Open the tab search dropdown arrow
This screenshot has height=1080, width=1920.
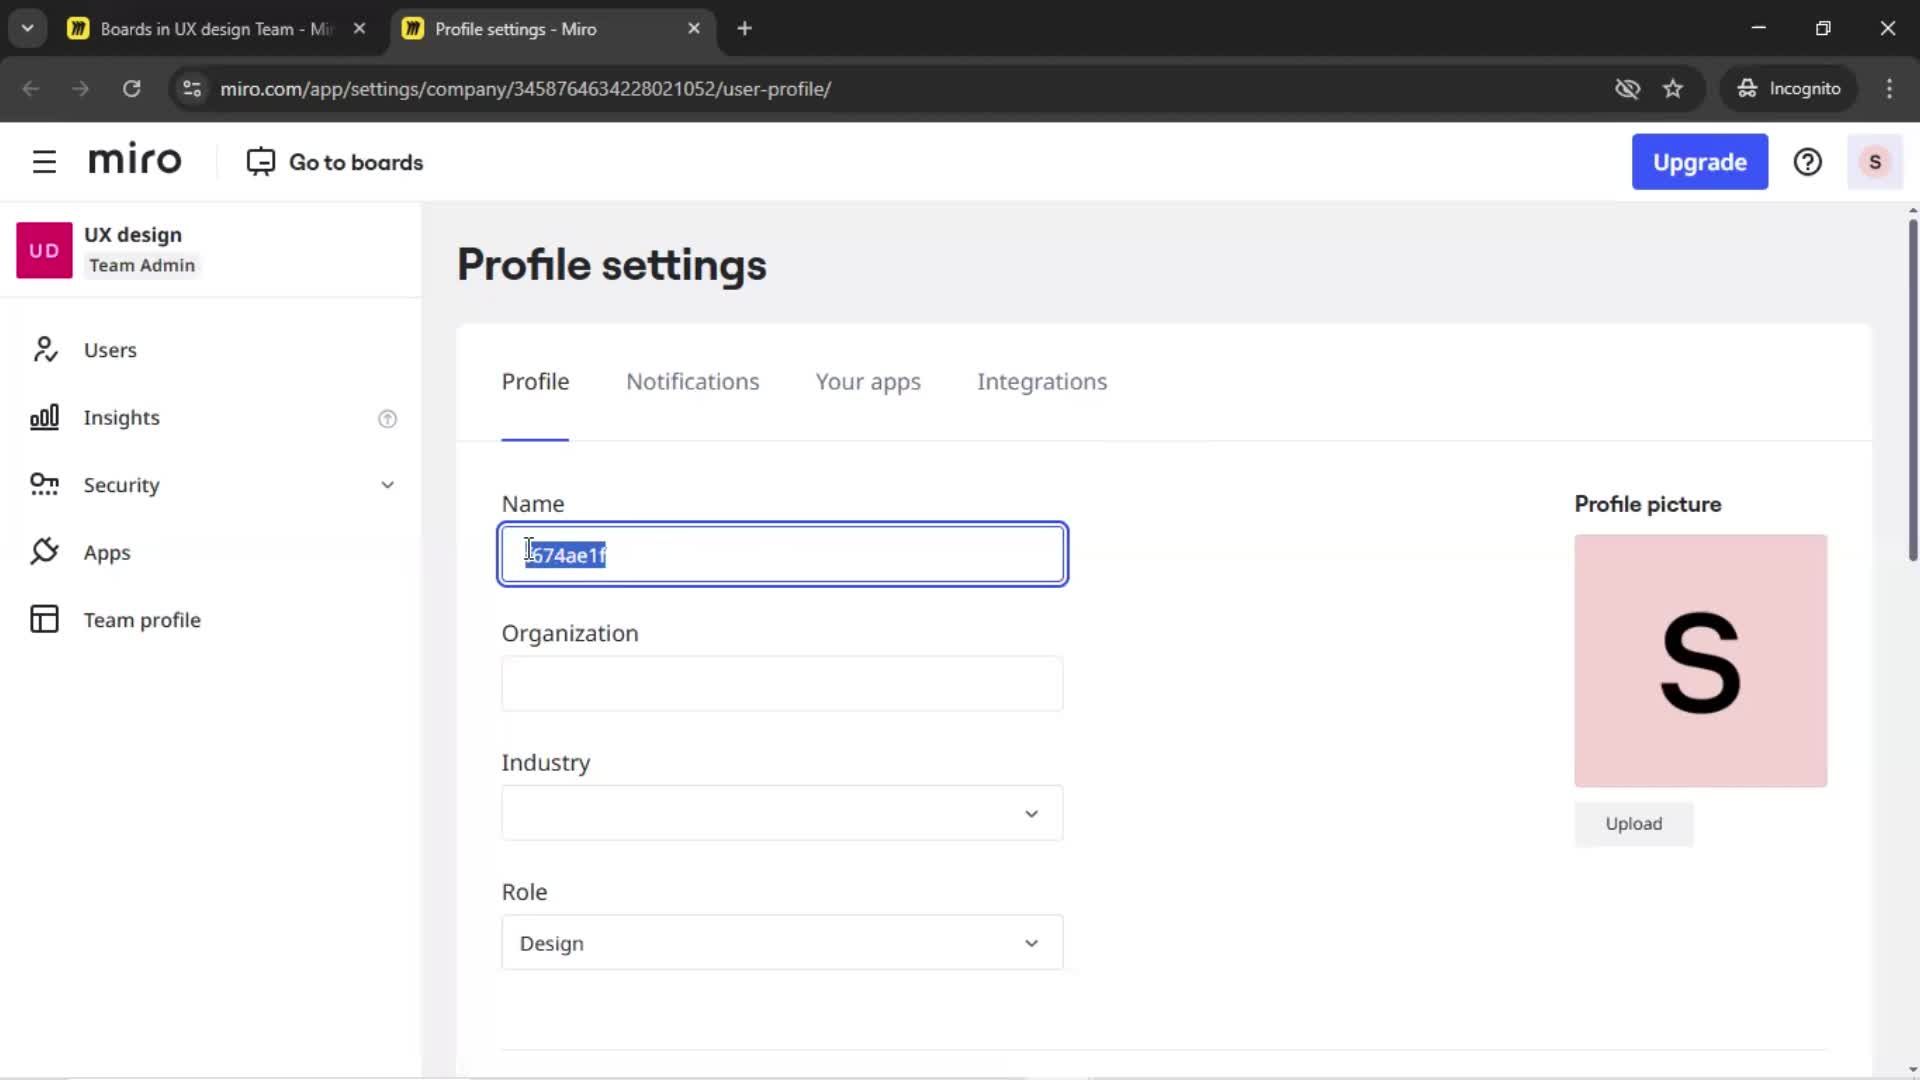coord(28,29)
